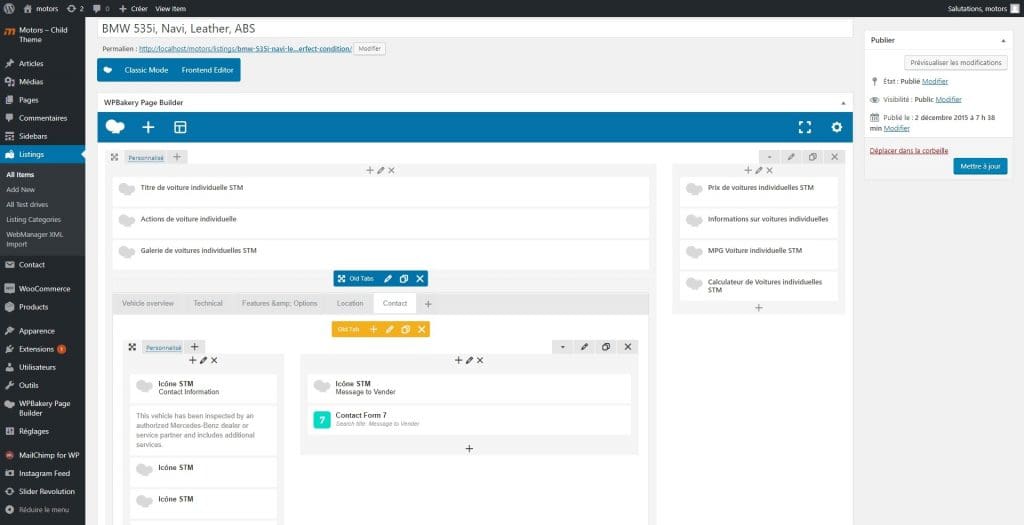
Task: Edit left column with its top pencil
Action: tap(381, 170)
